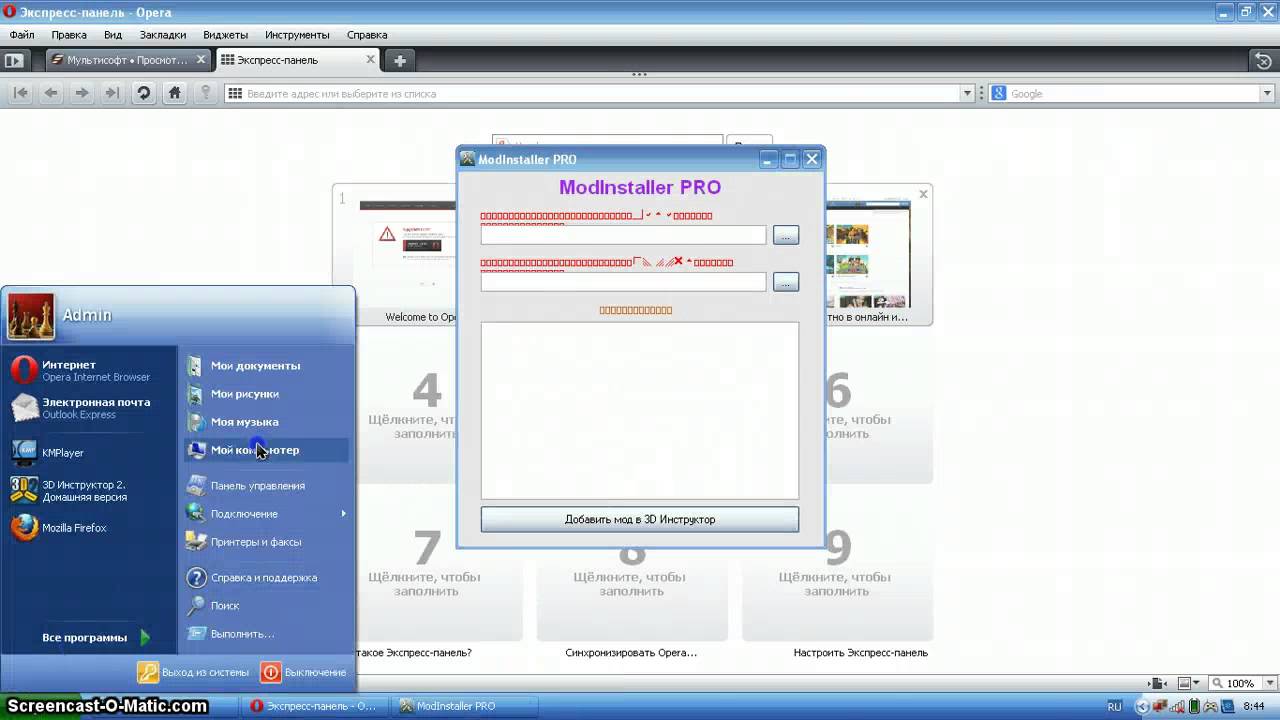
Task: Close the Мультисофт tab
Action: 201,60
